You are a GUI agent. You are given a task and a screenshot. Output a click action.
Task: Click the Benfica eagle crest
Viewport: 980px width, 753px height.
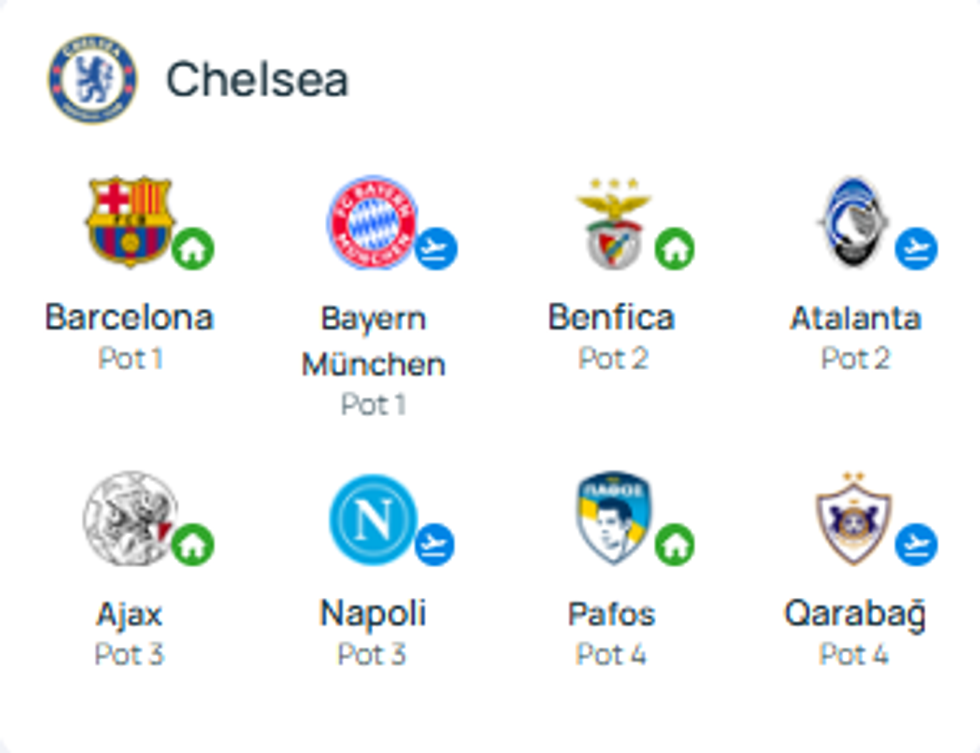pos(613,223)
